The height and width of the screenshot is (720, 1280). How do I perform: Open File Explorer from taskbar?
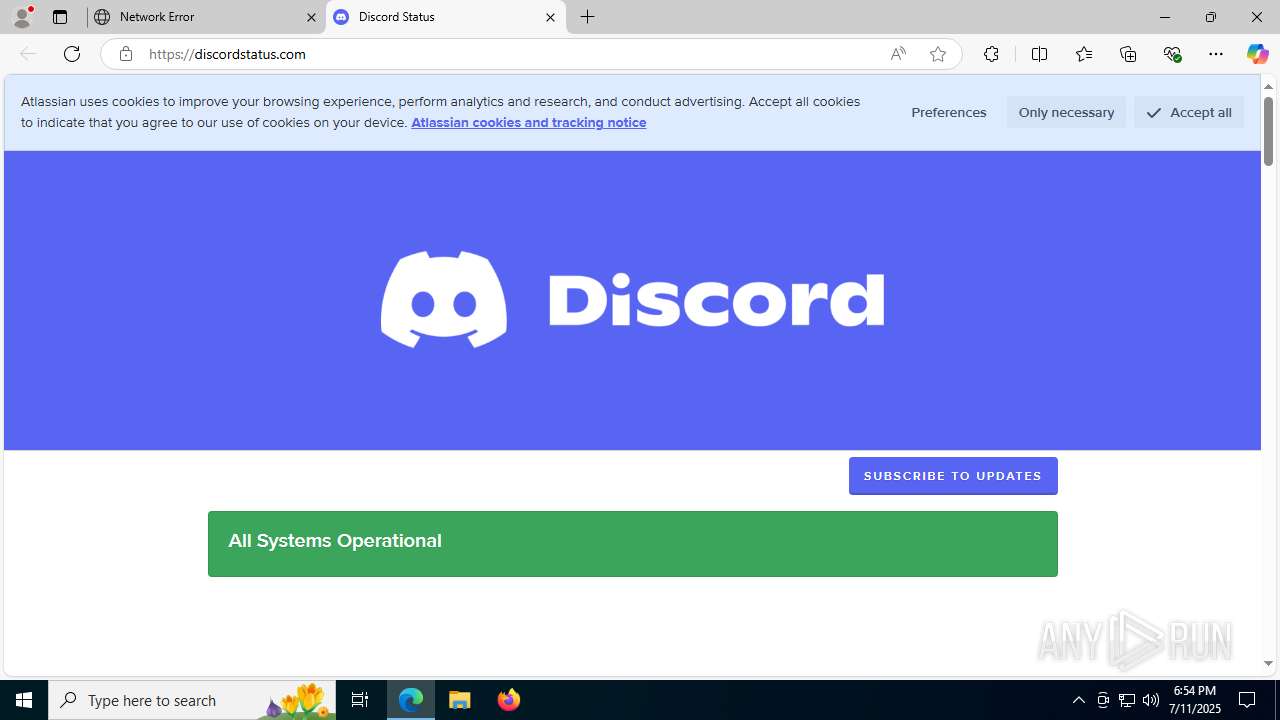click(x=460, y=700)
